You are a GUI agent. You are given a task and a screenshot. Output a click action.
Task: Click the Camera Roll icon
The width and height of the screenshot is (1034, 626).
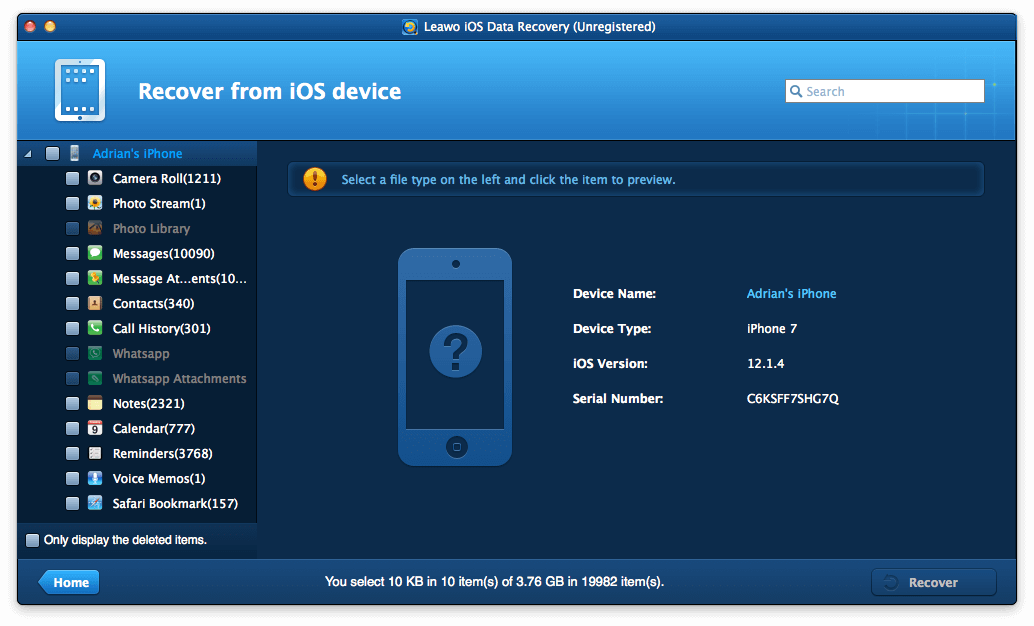[95, 178]
